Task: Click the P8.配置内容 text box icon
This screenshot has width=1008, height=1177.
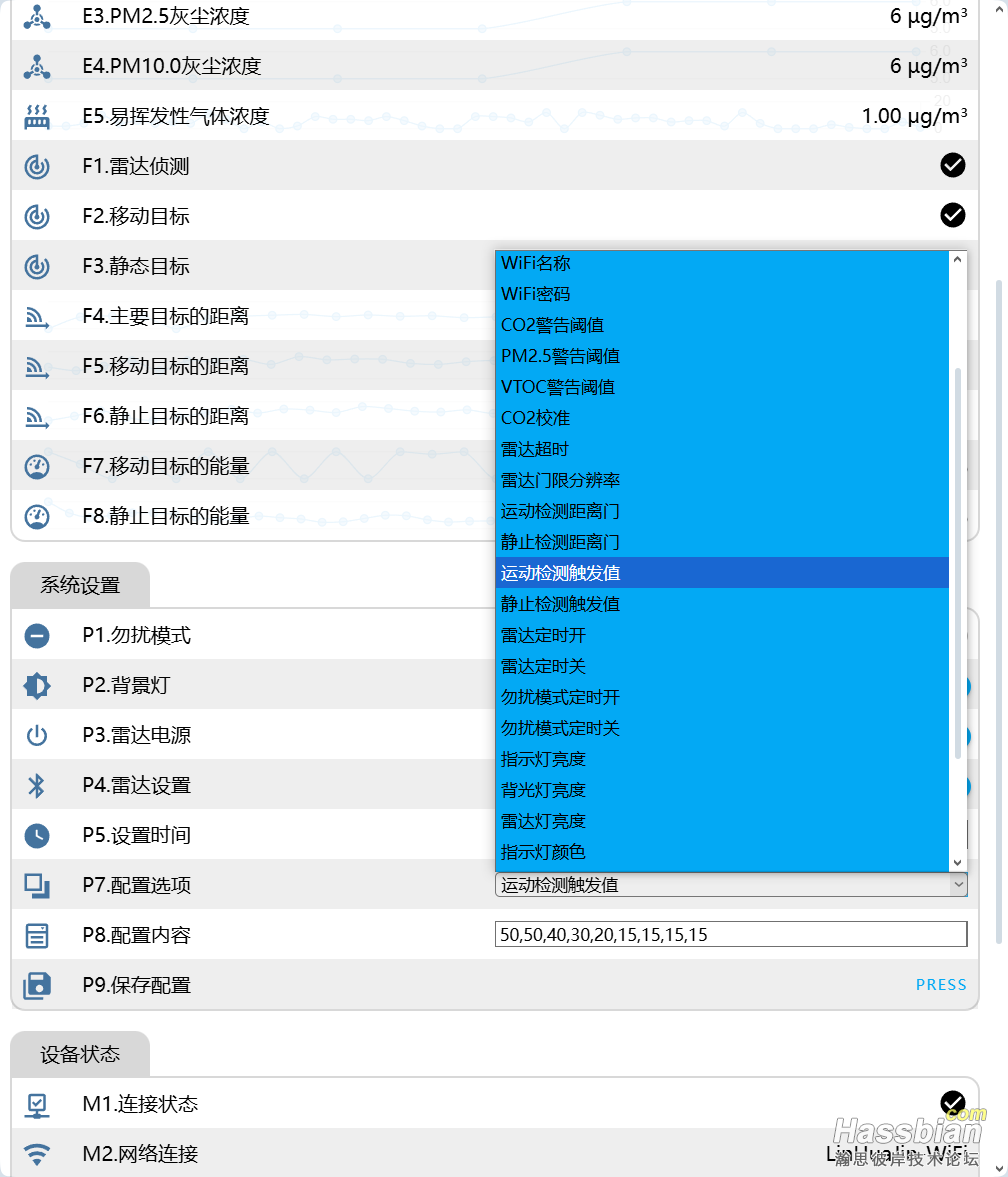Action: click(37, 935)
